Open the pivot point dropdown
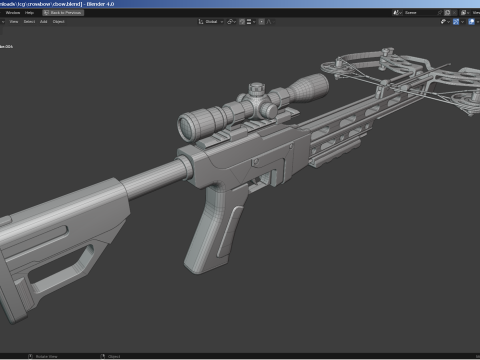 [231, 22]
